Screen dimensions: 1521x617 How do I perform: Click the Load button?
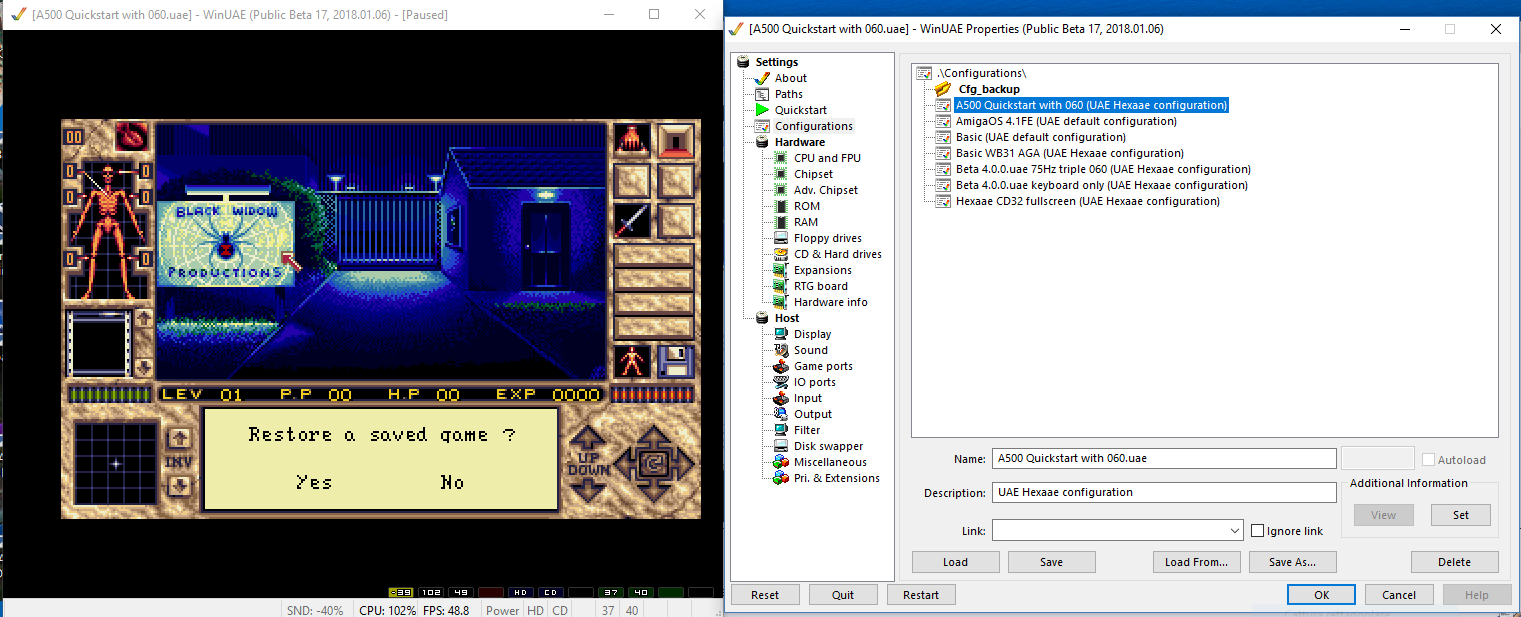click(956, 562)
